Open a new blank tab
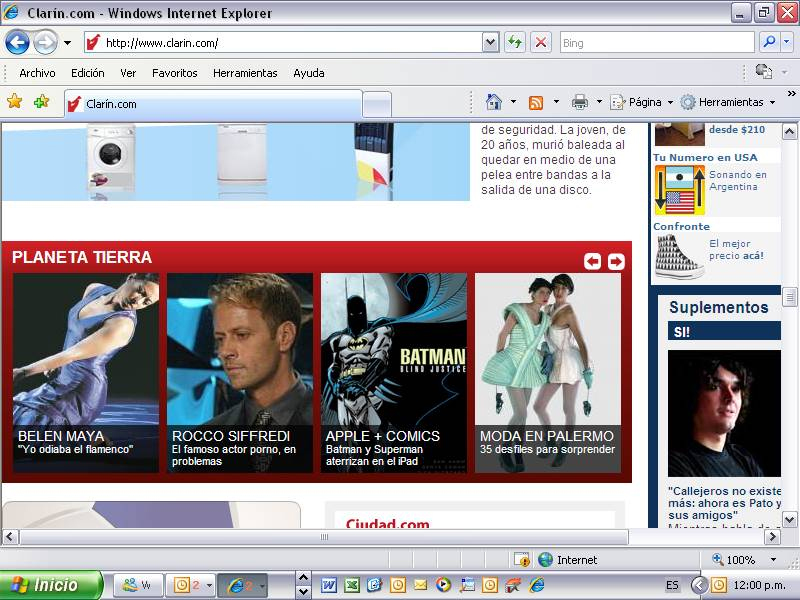This screenshot has height=600, width=800. coord(377,104)
